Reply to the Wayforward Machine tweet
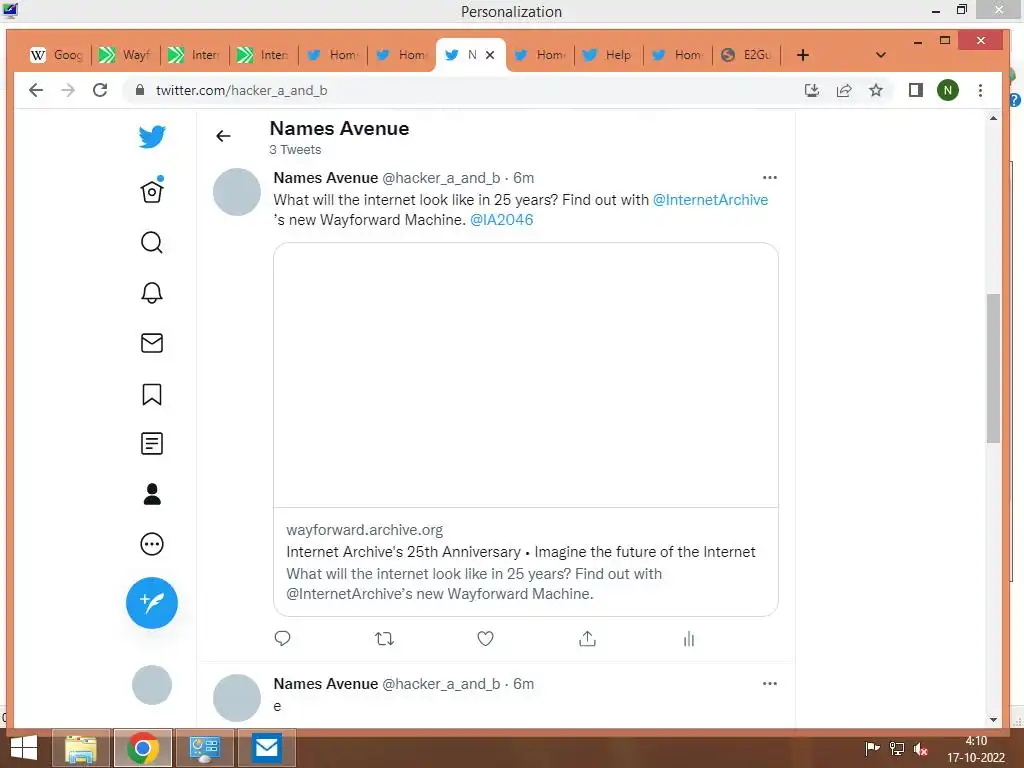1024x768 pixels. [x=282, y=638]
